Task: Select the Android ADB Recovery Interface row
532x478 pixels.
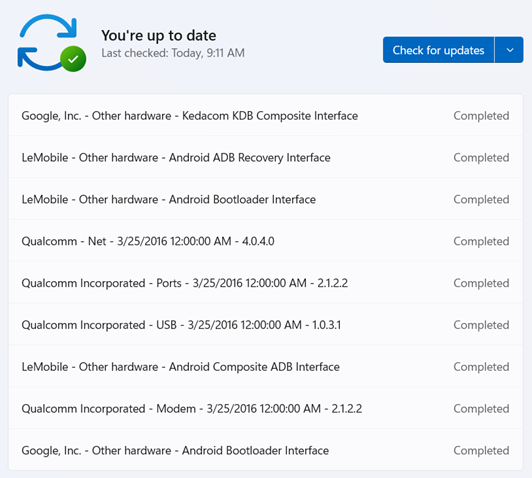Action: 266,157
